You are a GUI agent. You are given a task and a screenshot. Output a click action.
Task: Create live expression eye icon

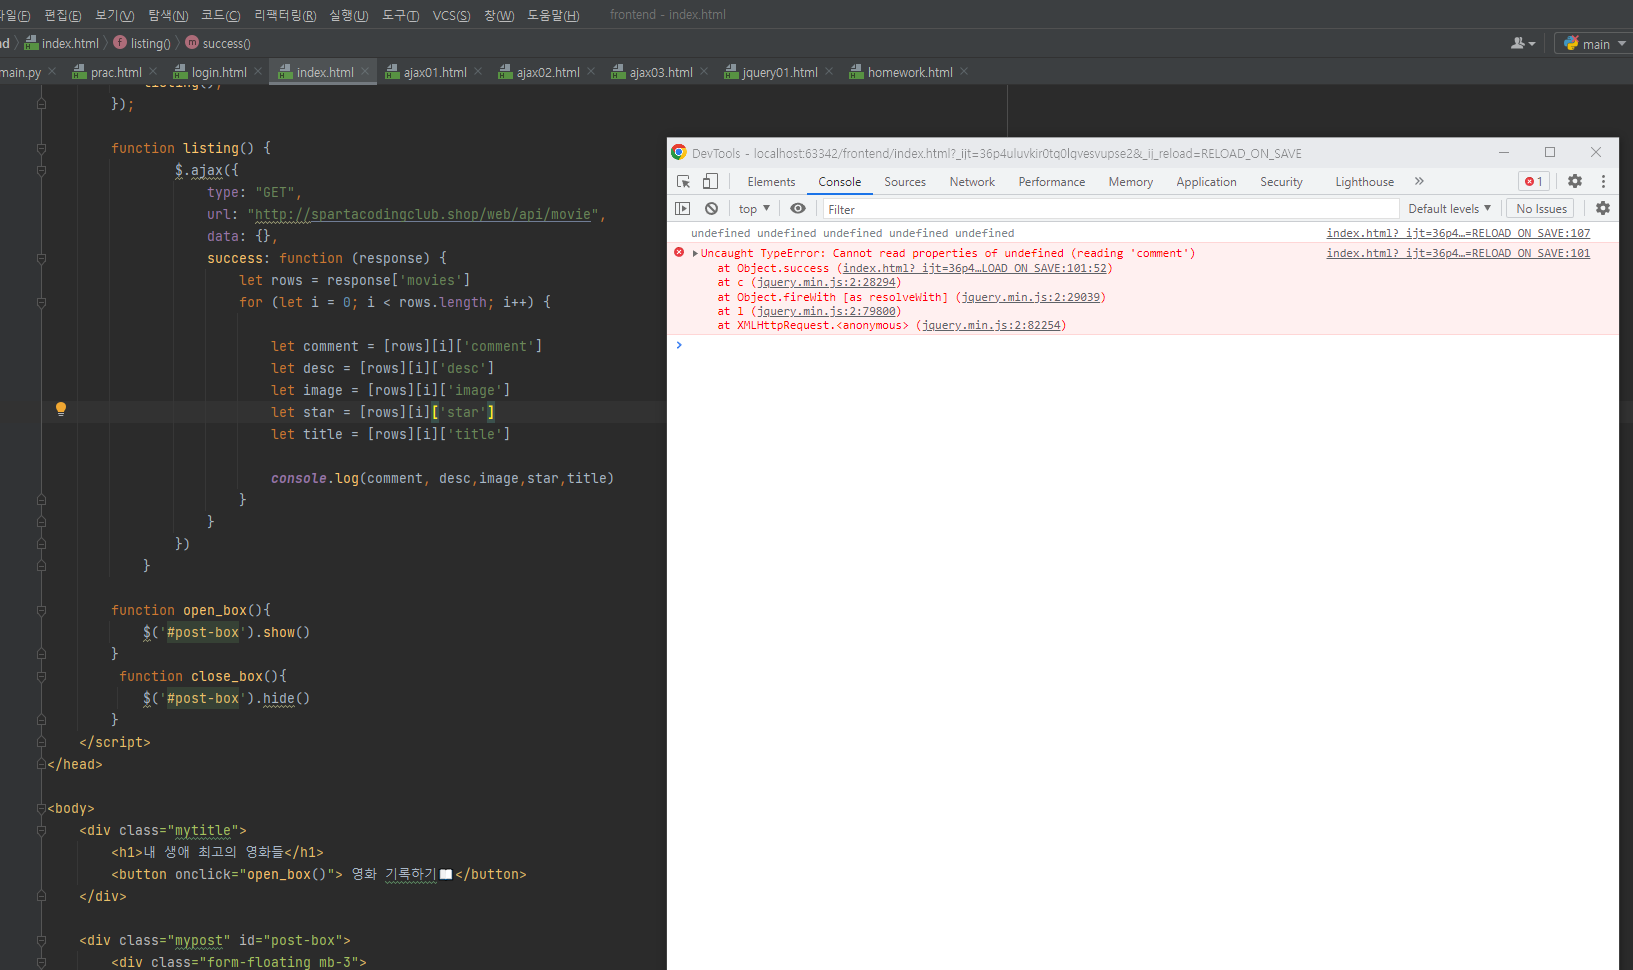pos(798,208)
